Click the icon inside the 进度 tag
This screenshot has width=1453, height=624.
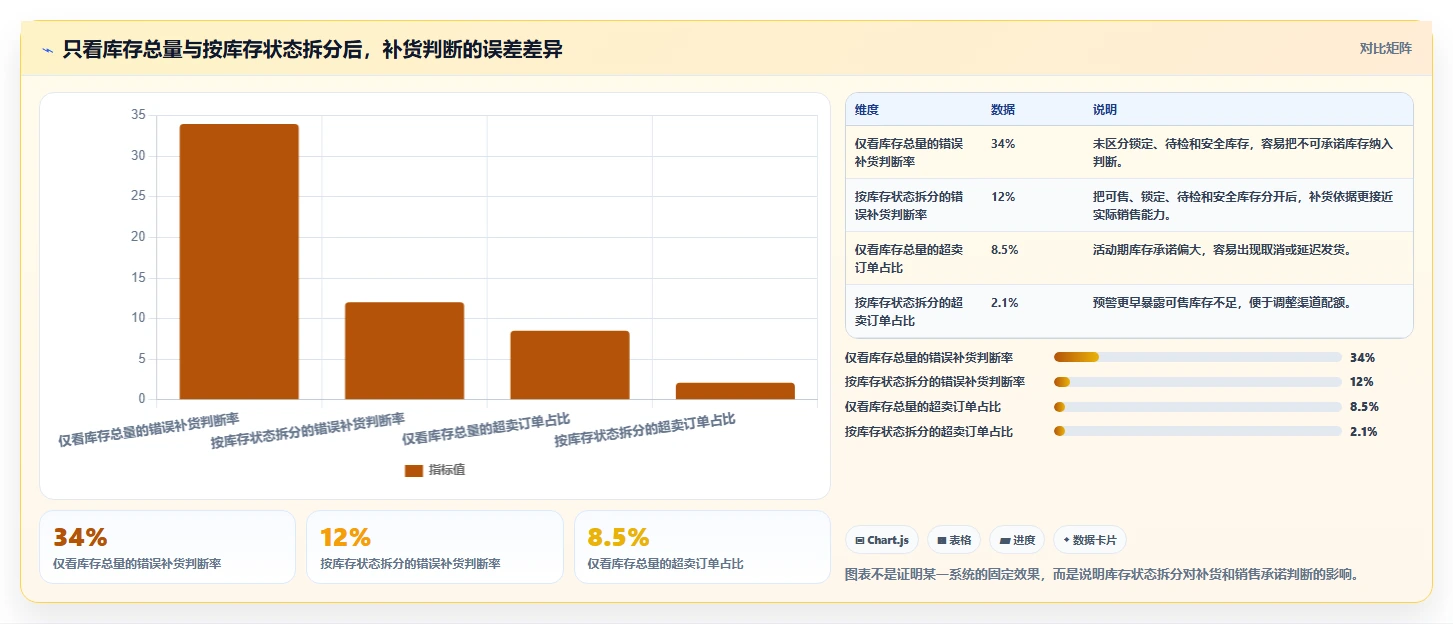(x=1004, y=540)
